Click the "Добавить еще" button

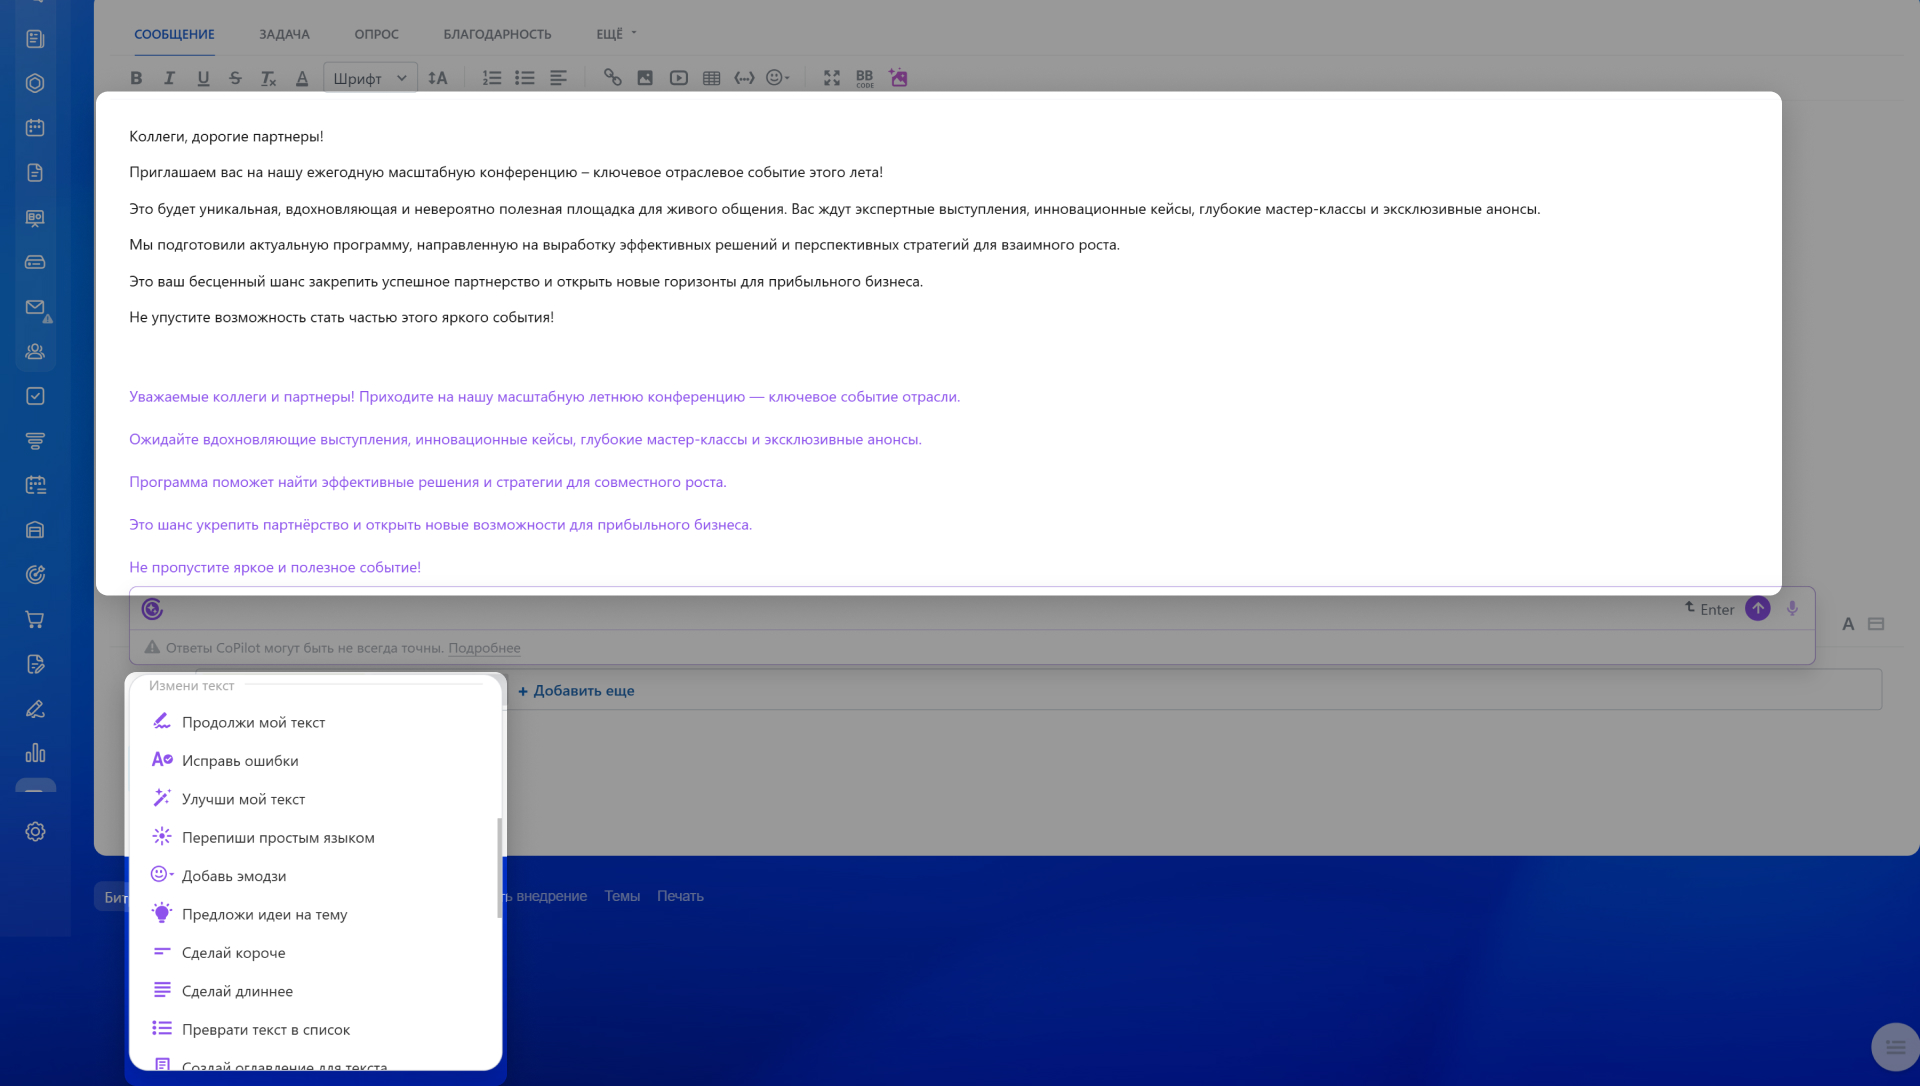pyautogui.click(x=576, y=691)
